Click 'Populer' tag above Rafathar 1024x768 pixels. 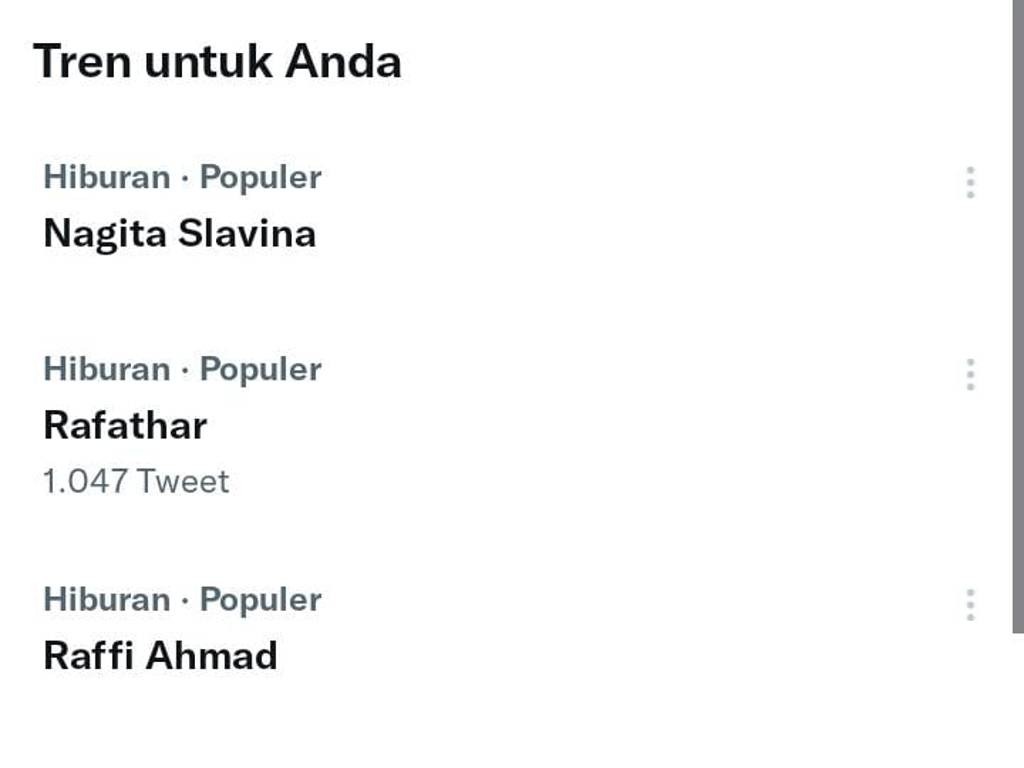pos(260,370)
